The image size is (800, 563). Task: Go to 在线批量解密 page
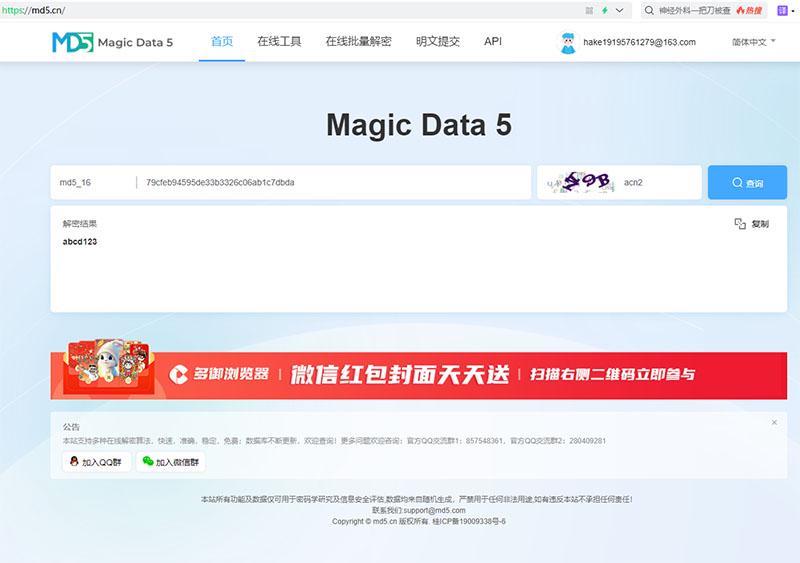click(x=358, y=41)
